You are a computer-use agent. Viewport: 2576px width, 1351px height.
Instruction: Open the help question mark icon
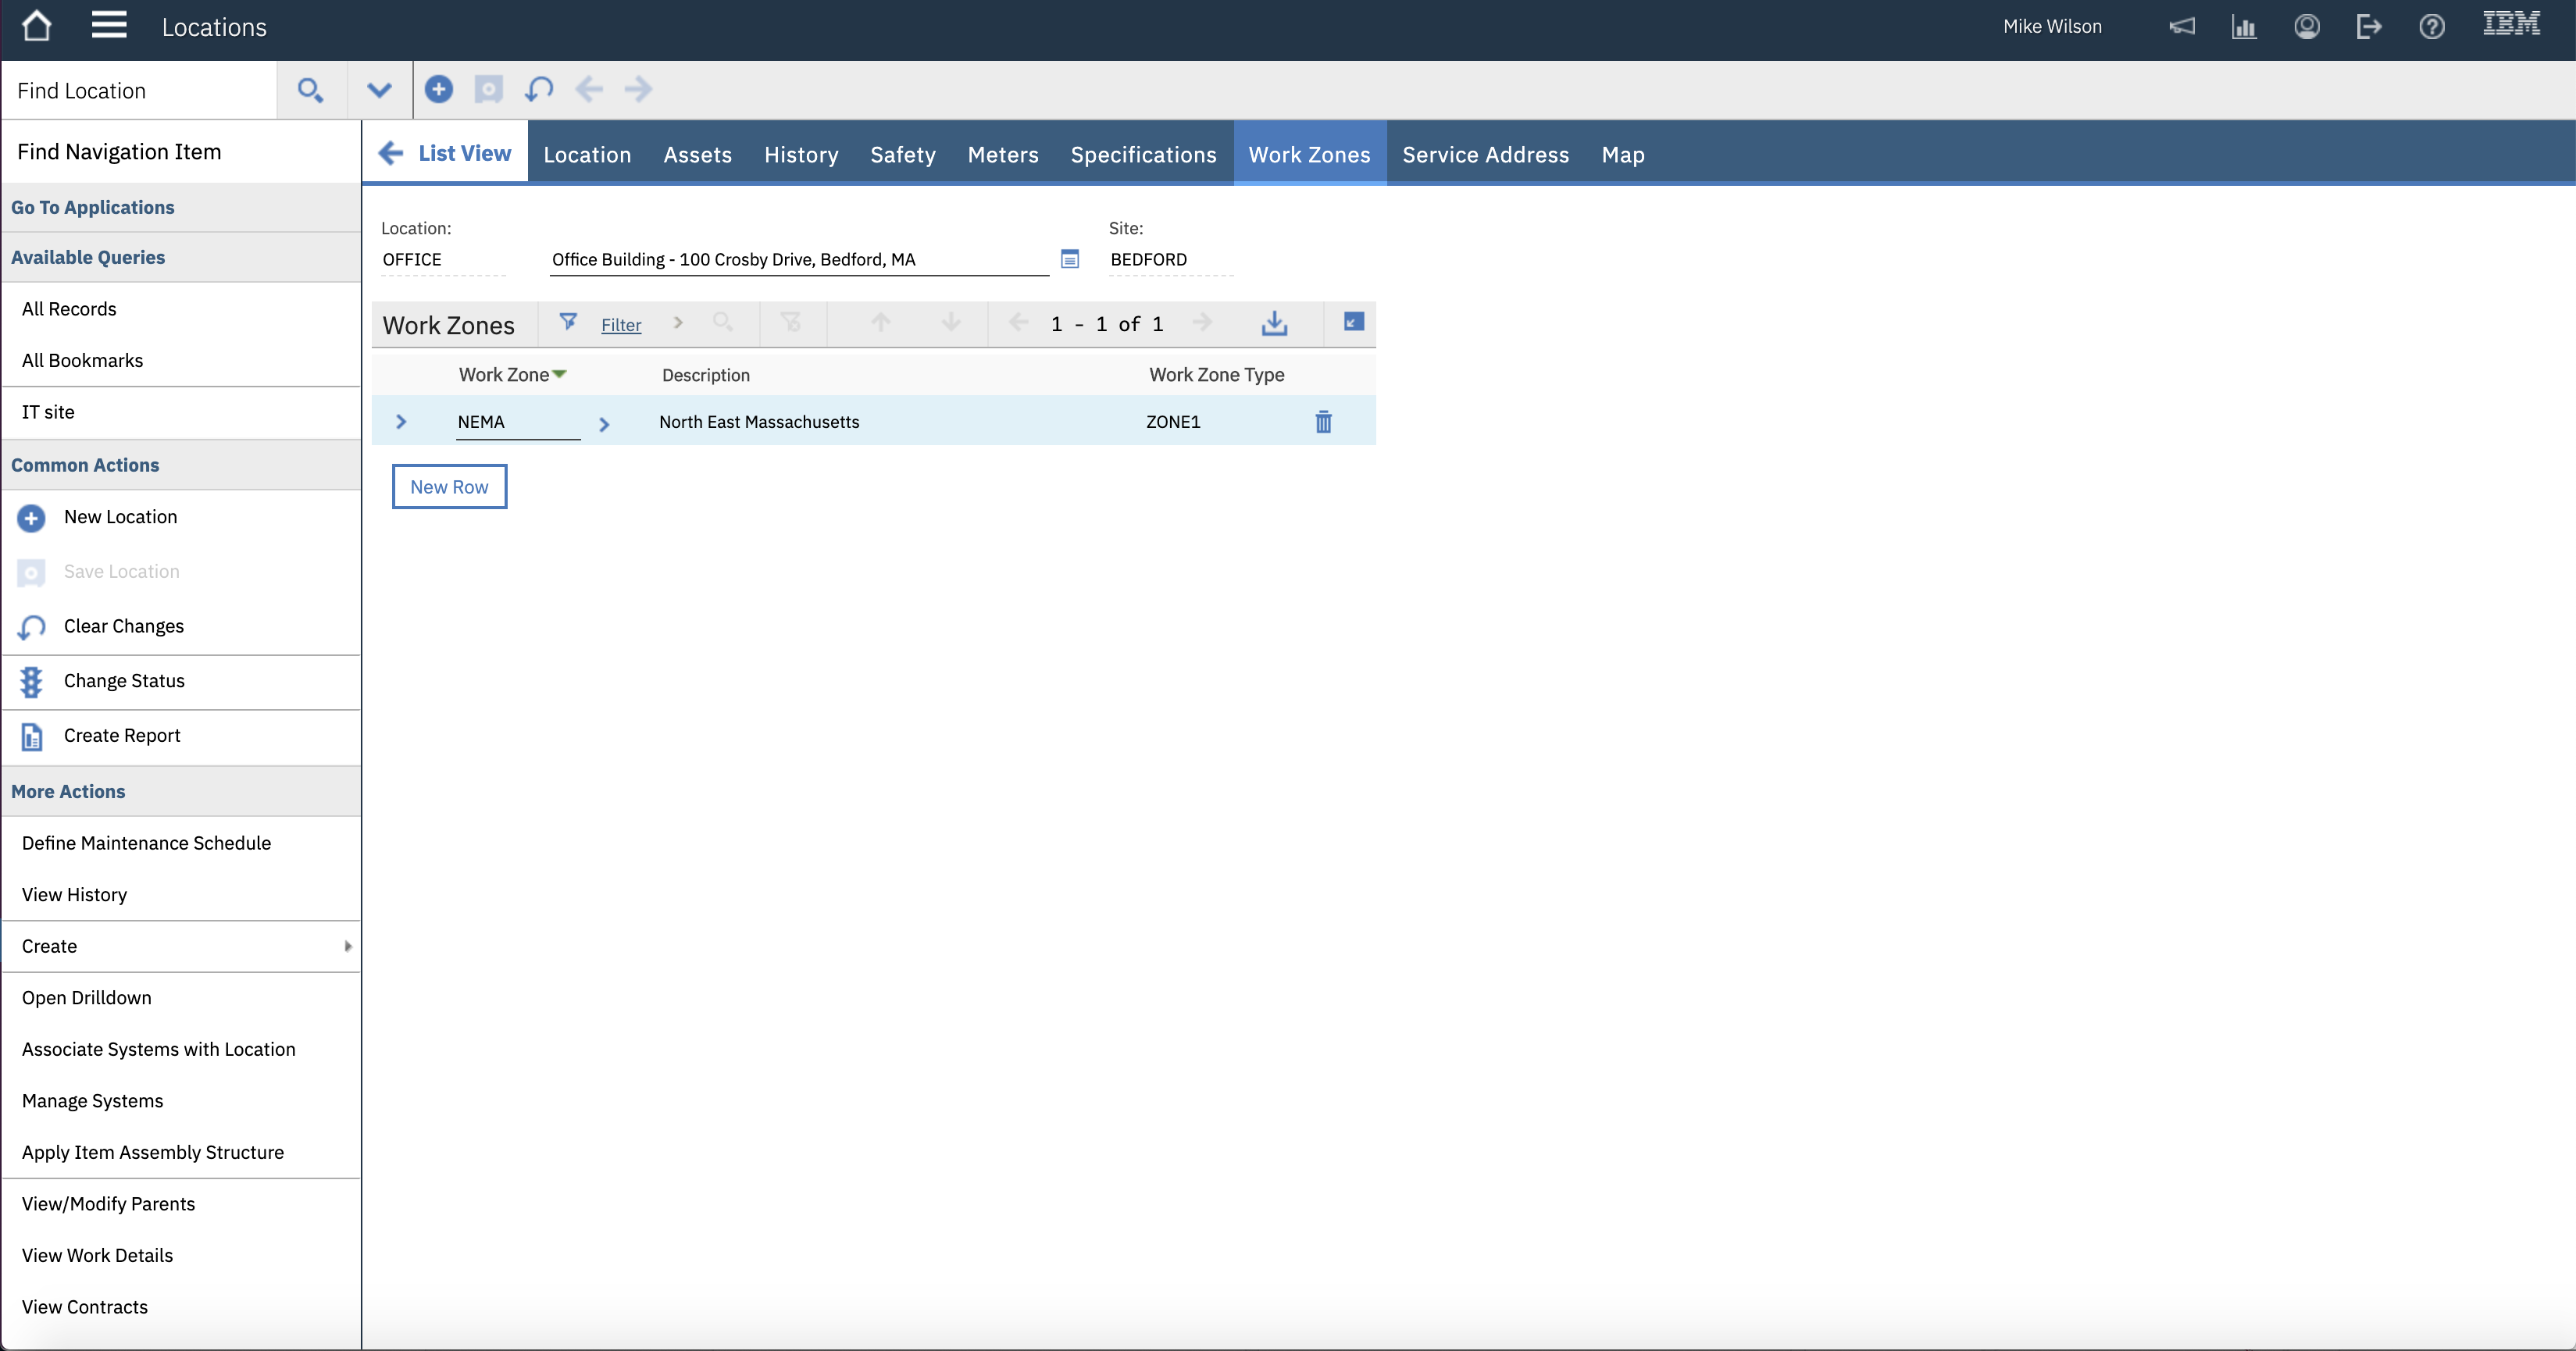[x=2432, y=27]
